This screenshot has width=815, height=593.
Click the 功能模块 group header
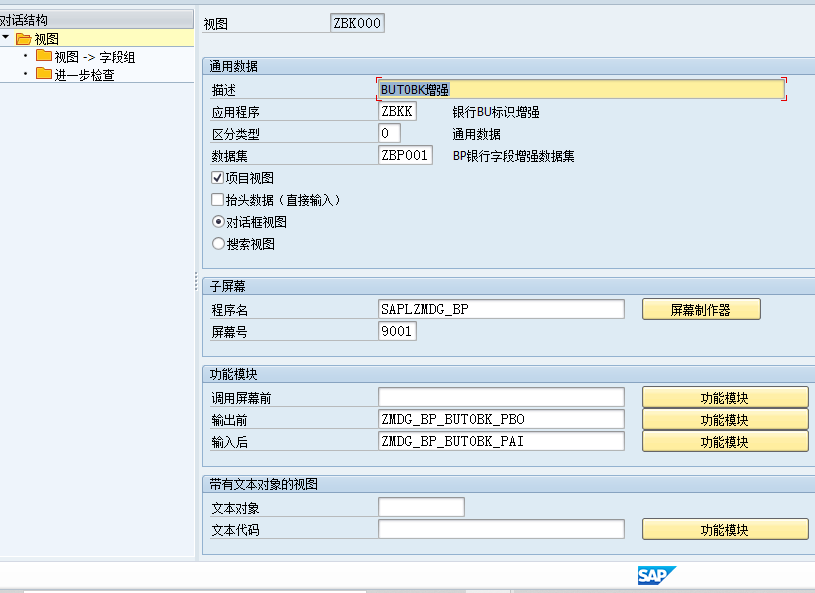pyautogui.click(x=508, y=374)
